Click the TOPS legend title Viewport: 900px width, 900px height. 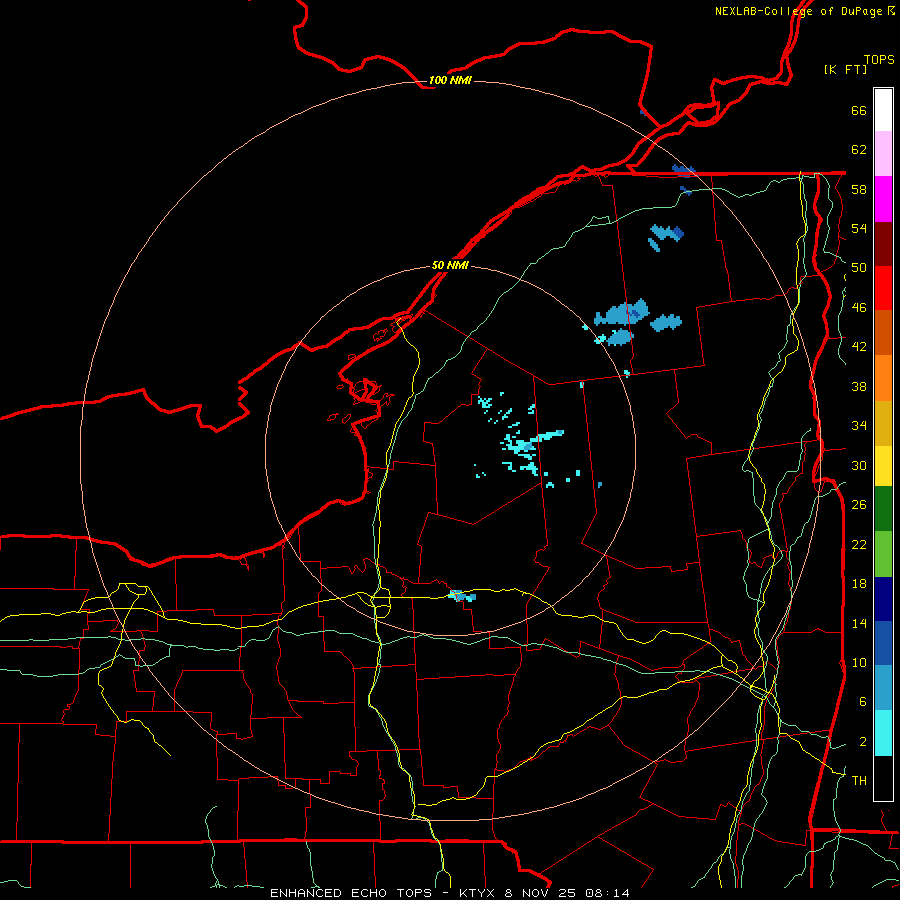click(x=879, y=59)
